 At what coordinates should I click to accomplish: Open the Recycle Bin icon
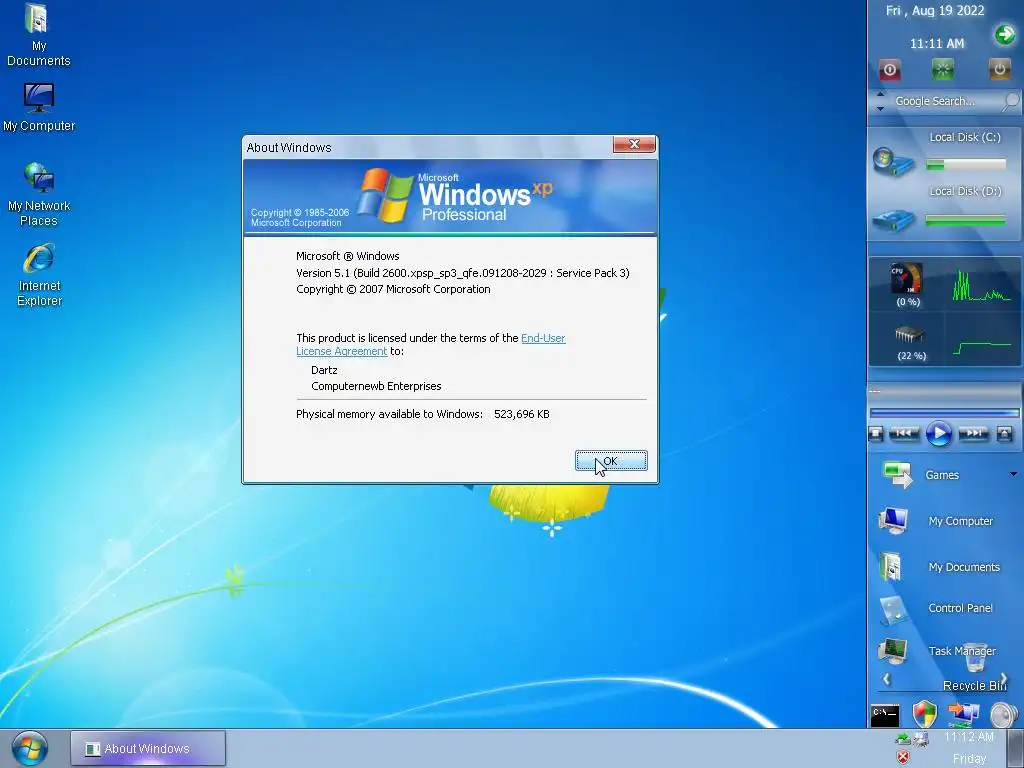tap(975, 669)
